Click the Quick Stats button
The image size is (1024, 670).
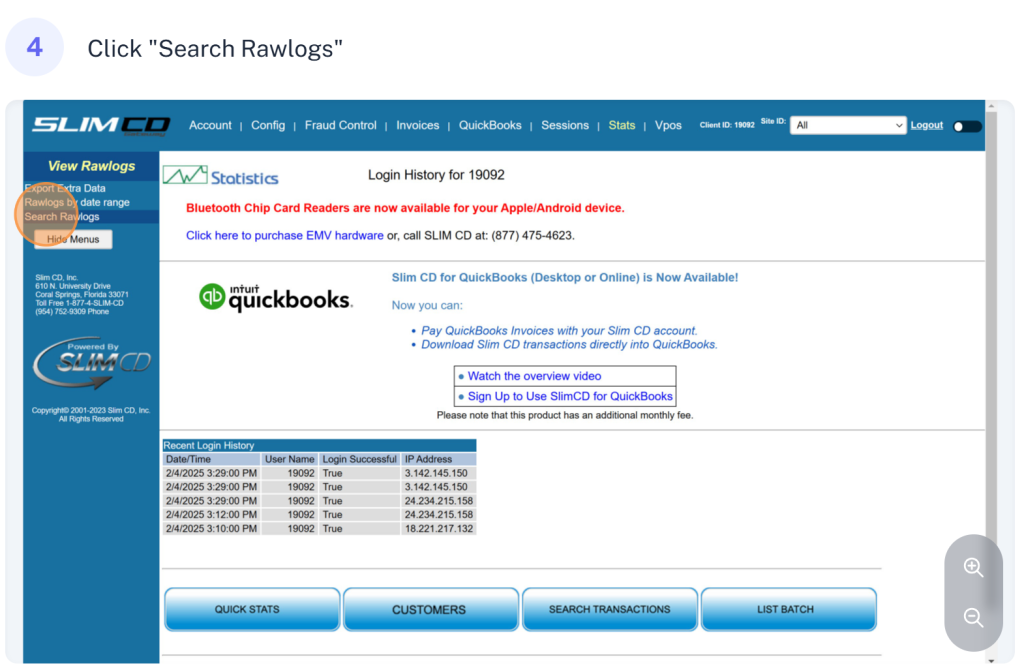[x=247, y=609]
